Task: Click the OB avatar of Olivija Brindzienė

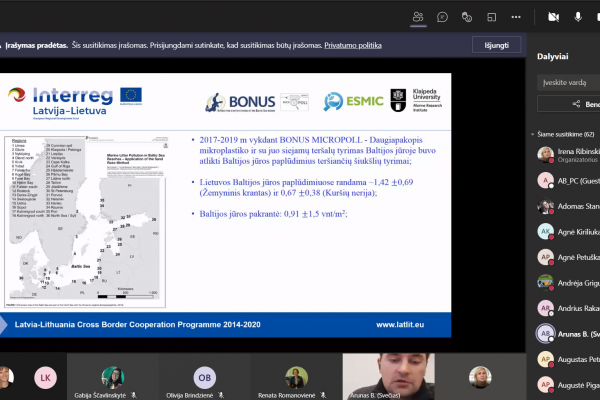Action: pos(204,378)
